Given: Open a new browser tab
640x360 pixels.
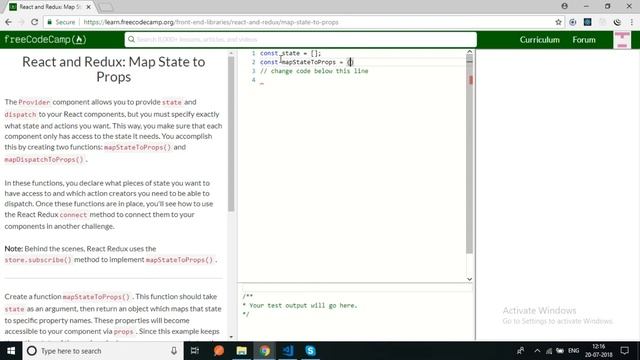Looking at the screenshot, I should [x=106, y=7].
